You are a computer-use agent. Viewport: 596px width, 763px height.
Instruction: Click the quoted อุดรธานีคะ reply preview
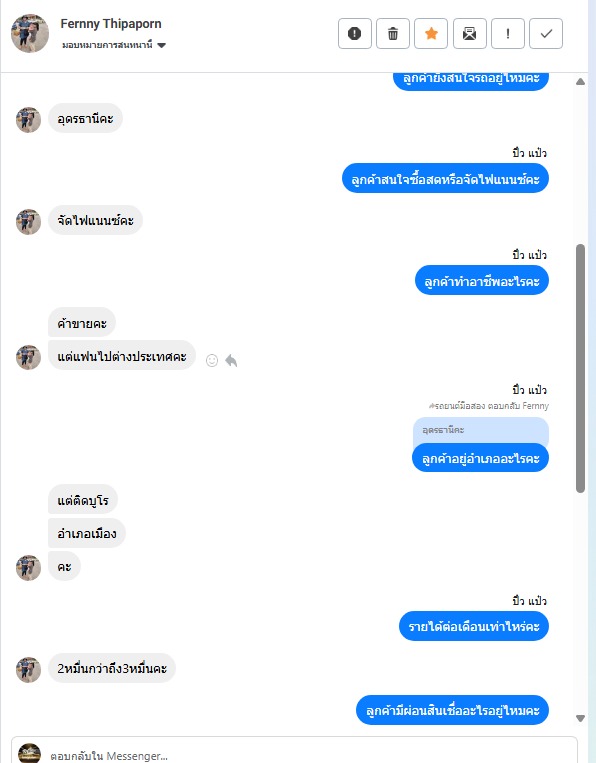click(x=481, y=431)
